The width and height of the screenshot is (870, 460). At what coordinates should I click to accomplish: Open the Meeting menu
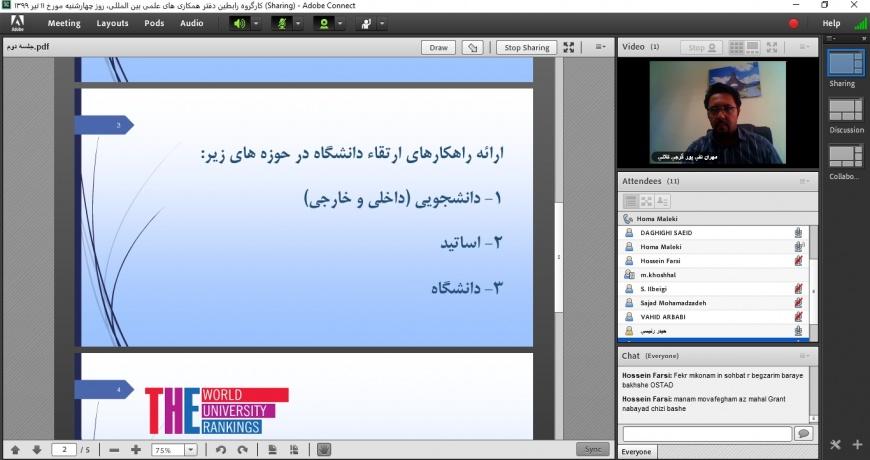tap(64, 23)
